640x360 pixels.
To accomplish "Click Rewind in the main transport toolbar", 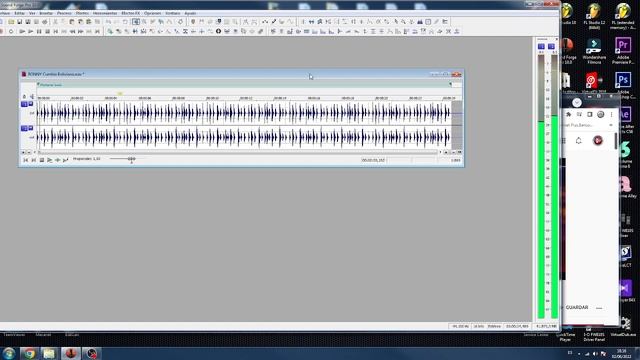I will point(72,31).
